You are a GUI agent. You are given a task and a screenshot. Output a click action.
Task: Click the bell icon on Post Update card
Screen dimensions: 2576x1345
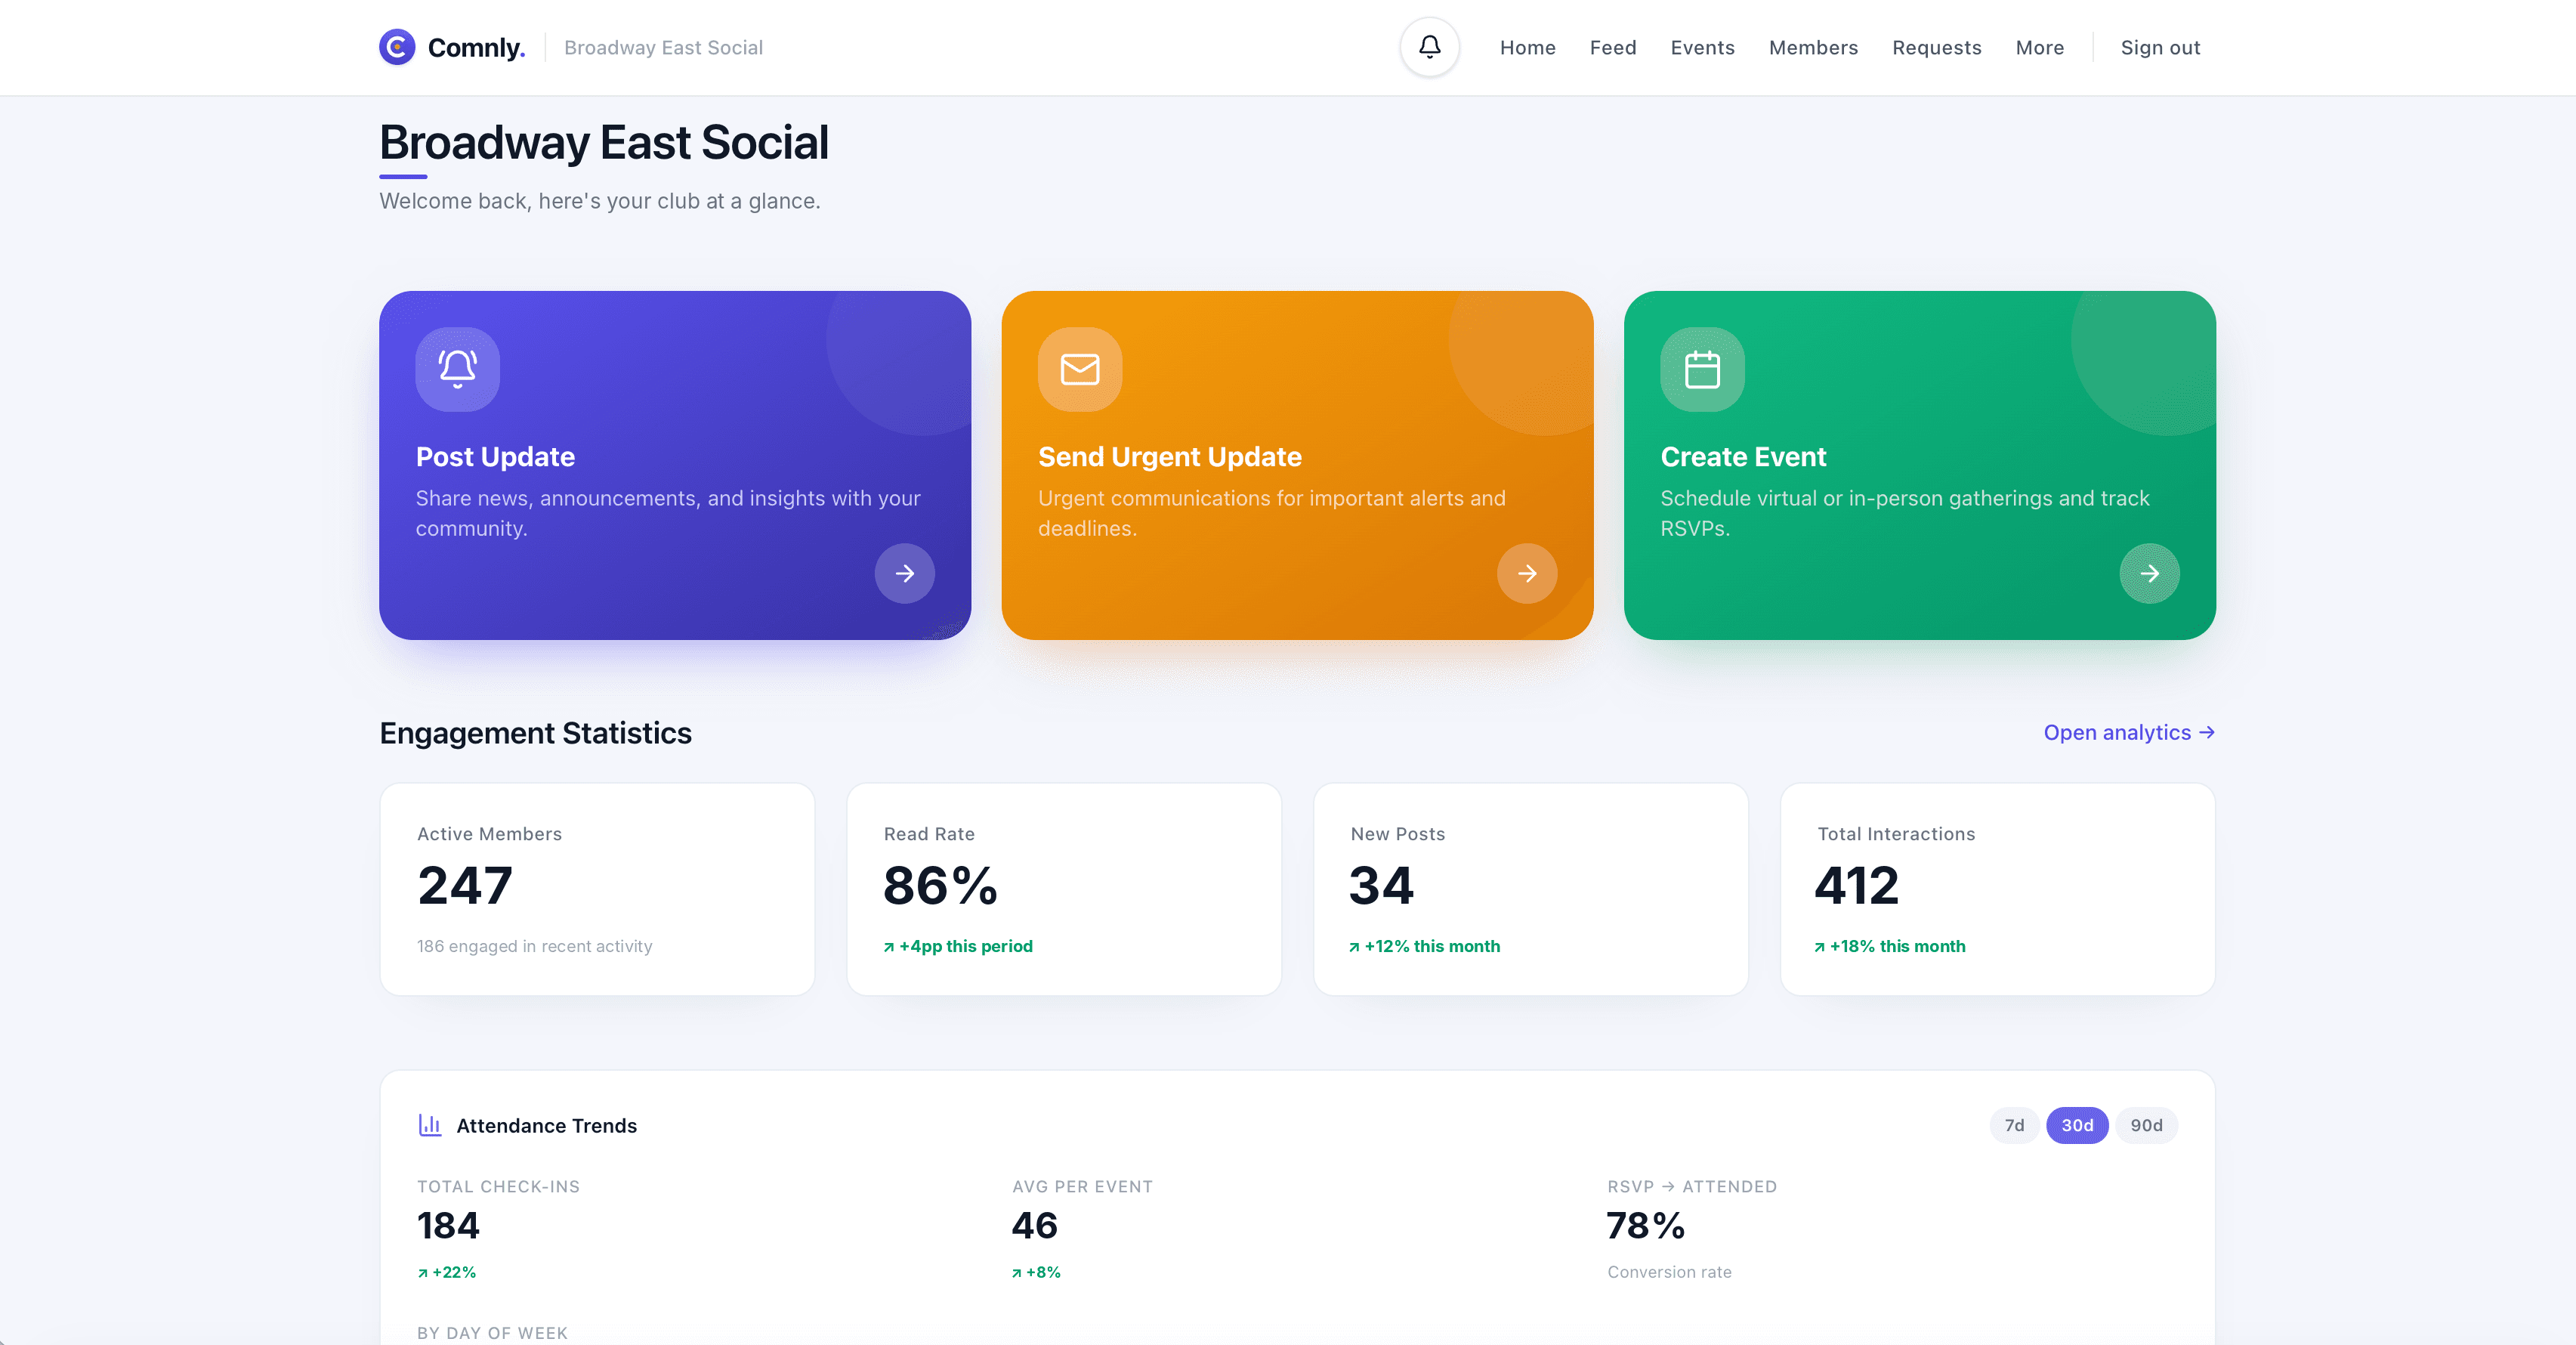tap(458, 369)
